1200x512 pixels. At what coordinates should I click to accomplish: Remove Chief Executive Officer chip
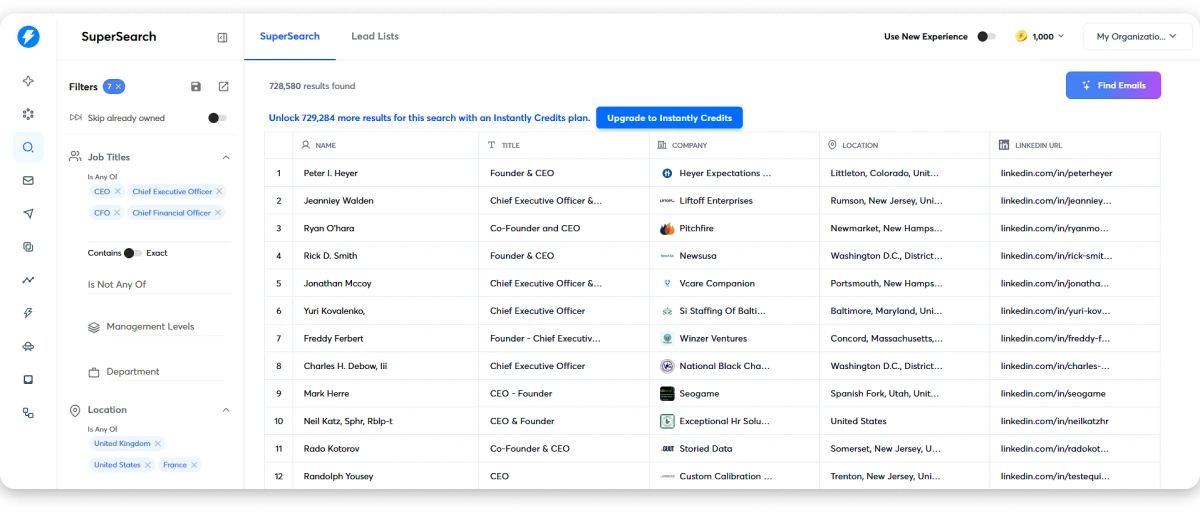pos(219,191)
